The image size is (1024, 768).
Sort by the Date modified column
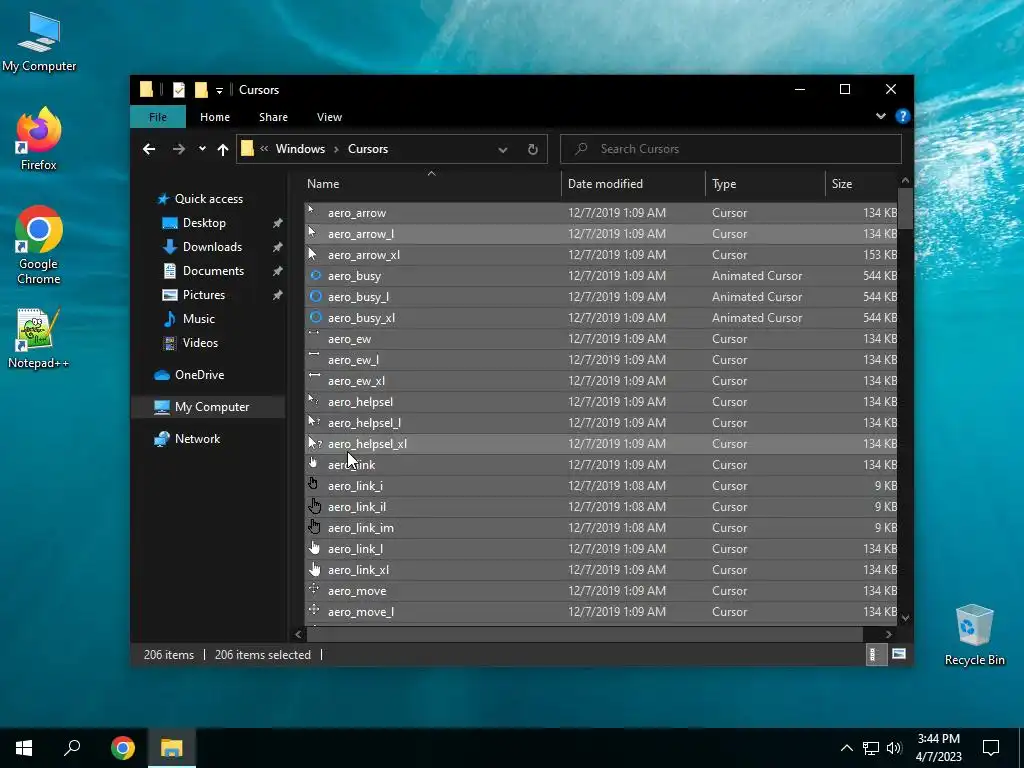633,184
